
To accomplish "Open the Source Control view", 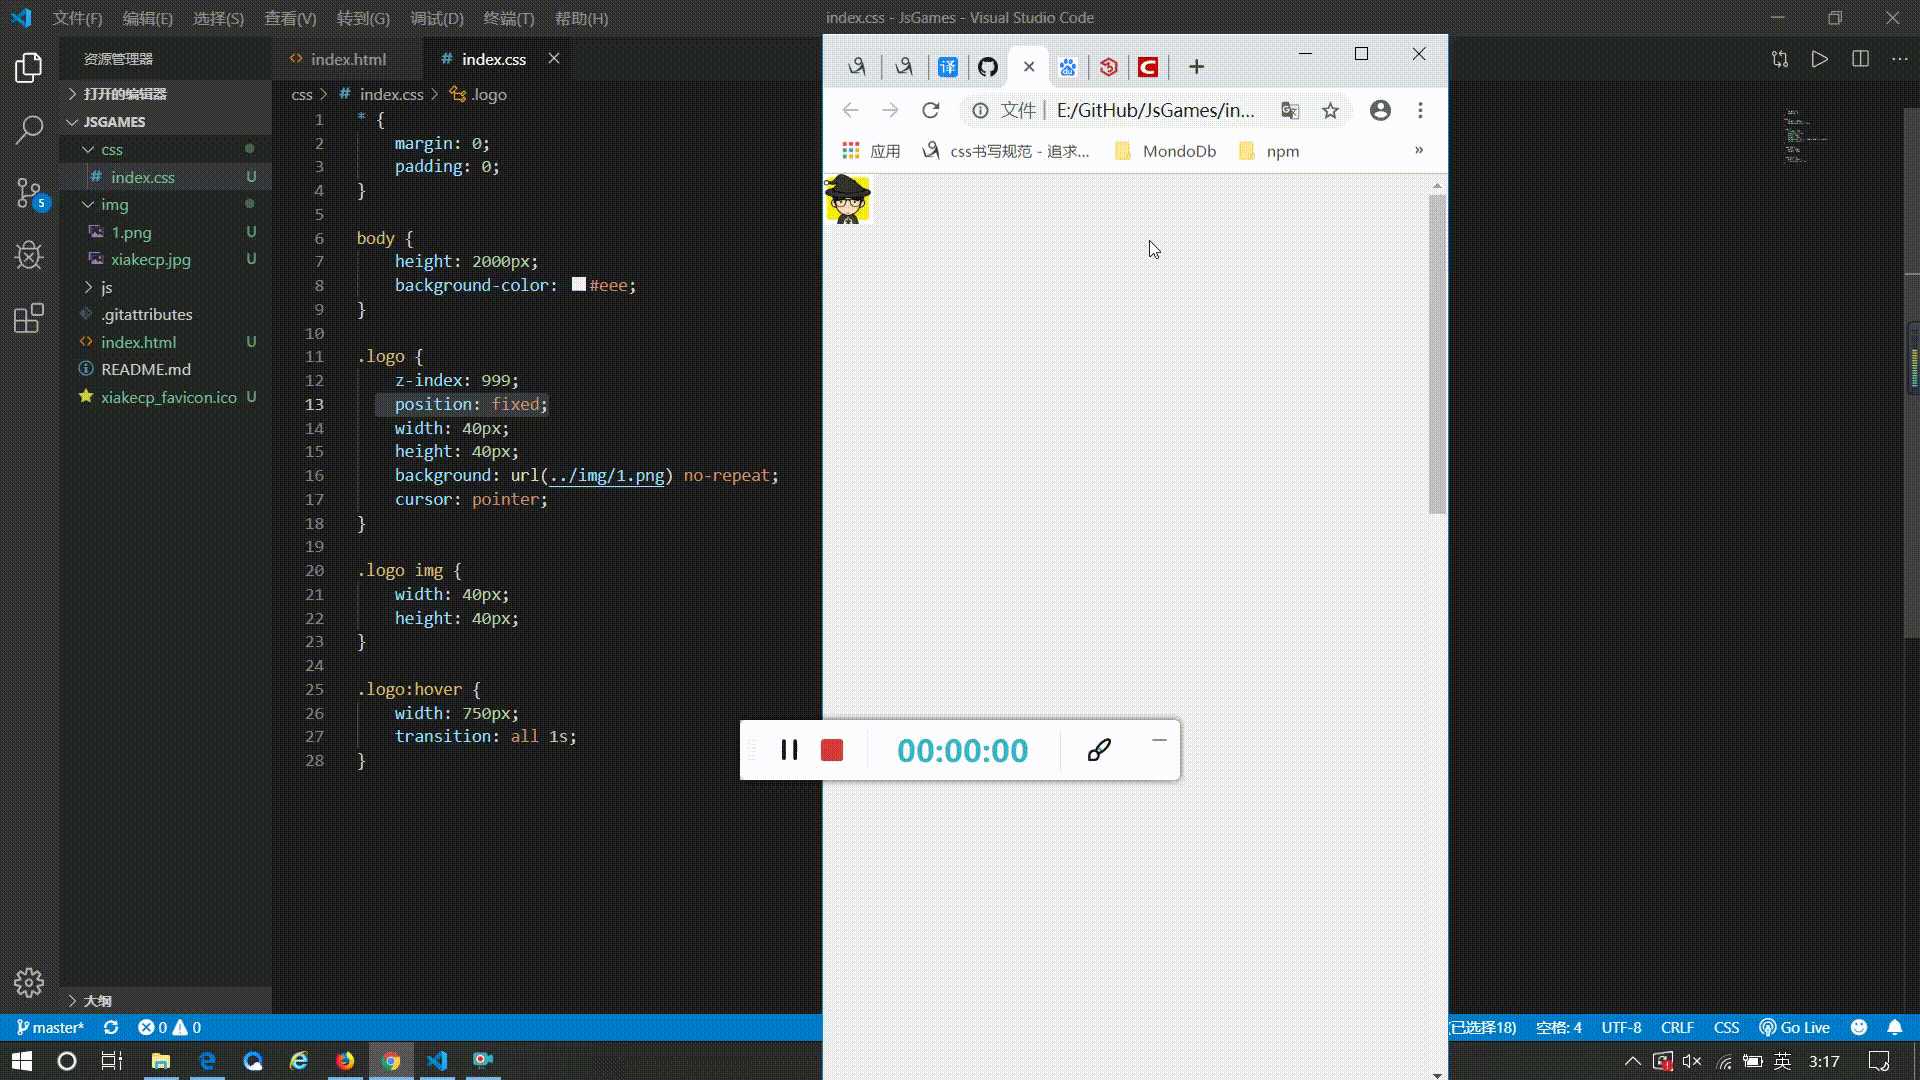I will tap(29, 192).
